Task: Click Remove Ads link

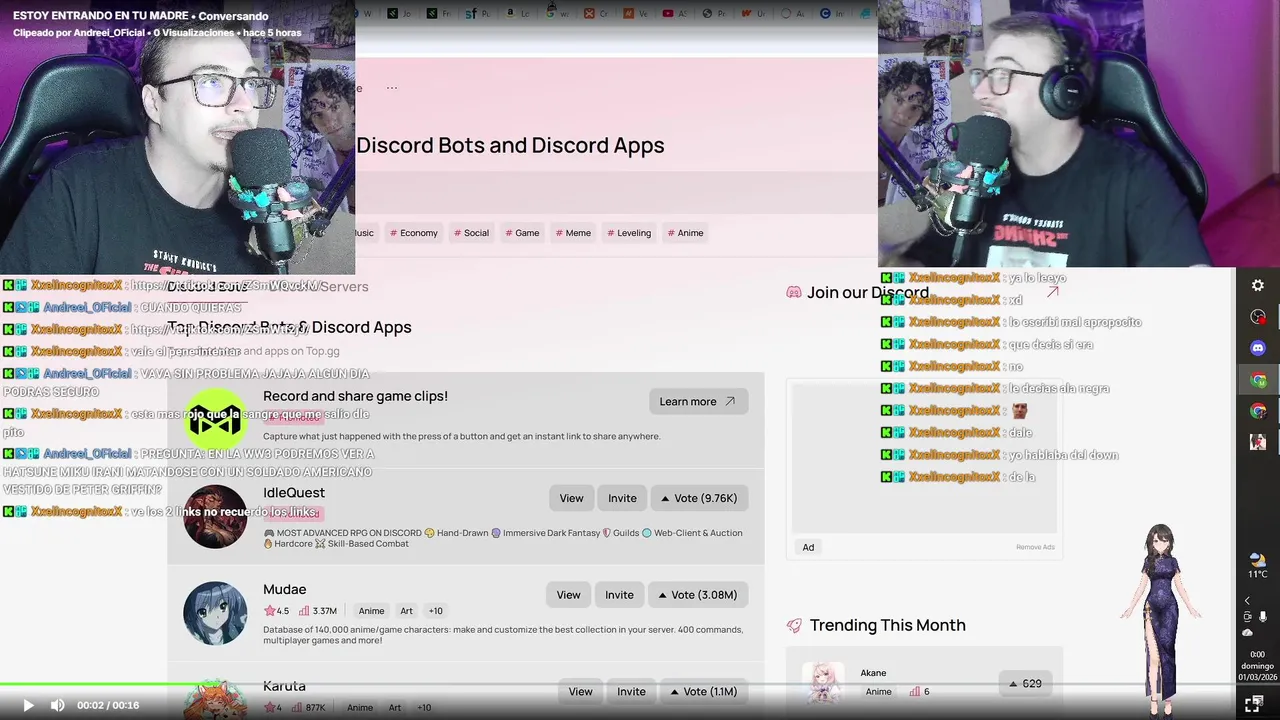Action: point(1035,547)
